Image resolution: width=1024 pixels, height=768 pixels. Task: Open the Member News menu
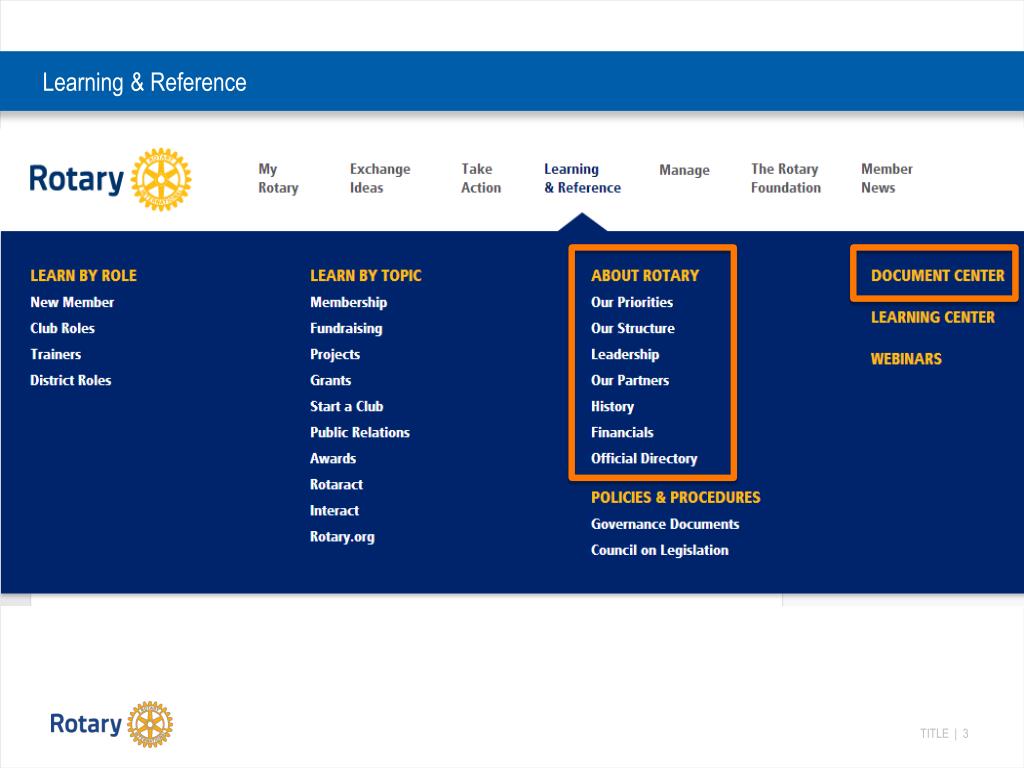click(887, 178)
